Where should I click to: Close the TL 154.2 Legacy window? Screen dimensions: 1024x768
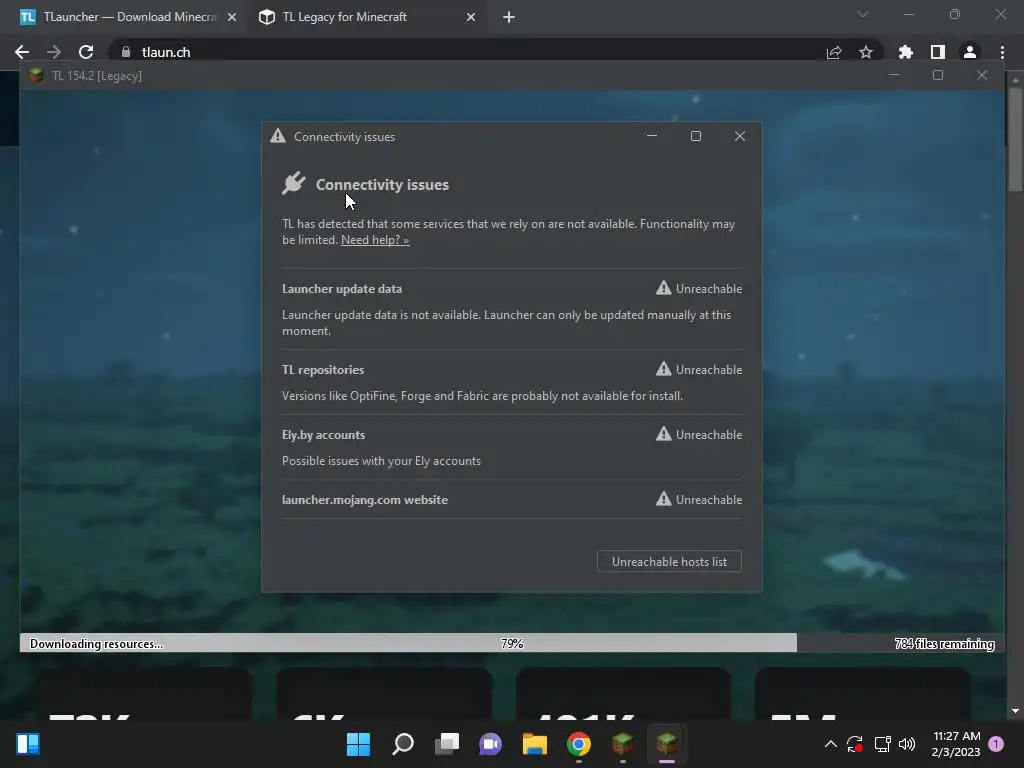point(982,75)
